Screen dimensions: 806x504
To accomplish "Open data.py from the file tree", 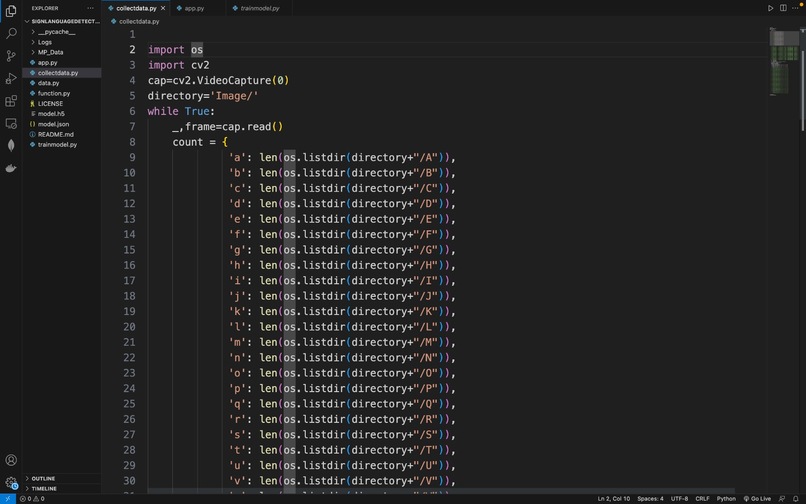I will [62, 83].
